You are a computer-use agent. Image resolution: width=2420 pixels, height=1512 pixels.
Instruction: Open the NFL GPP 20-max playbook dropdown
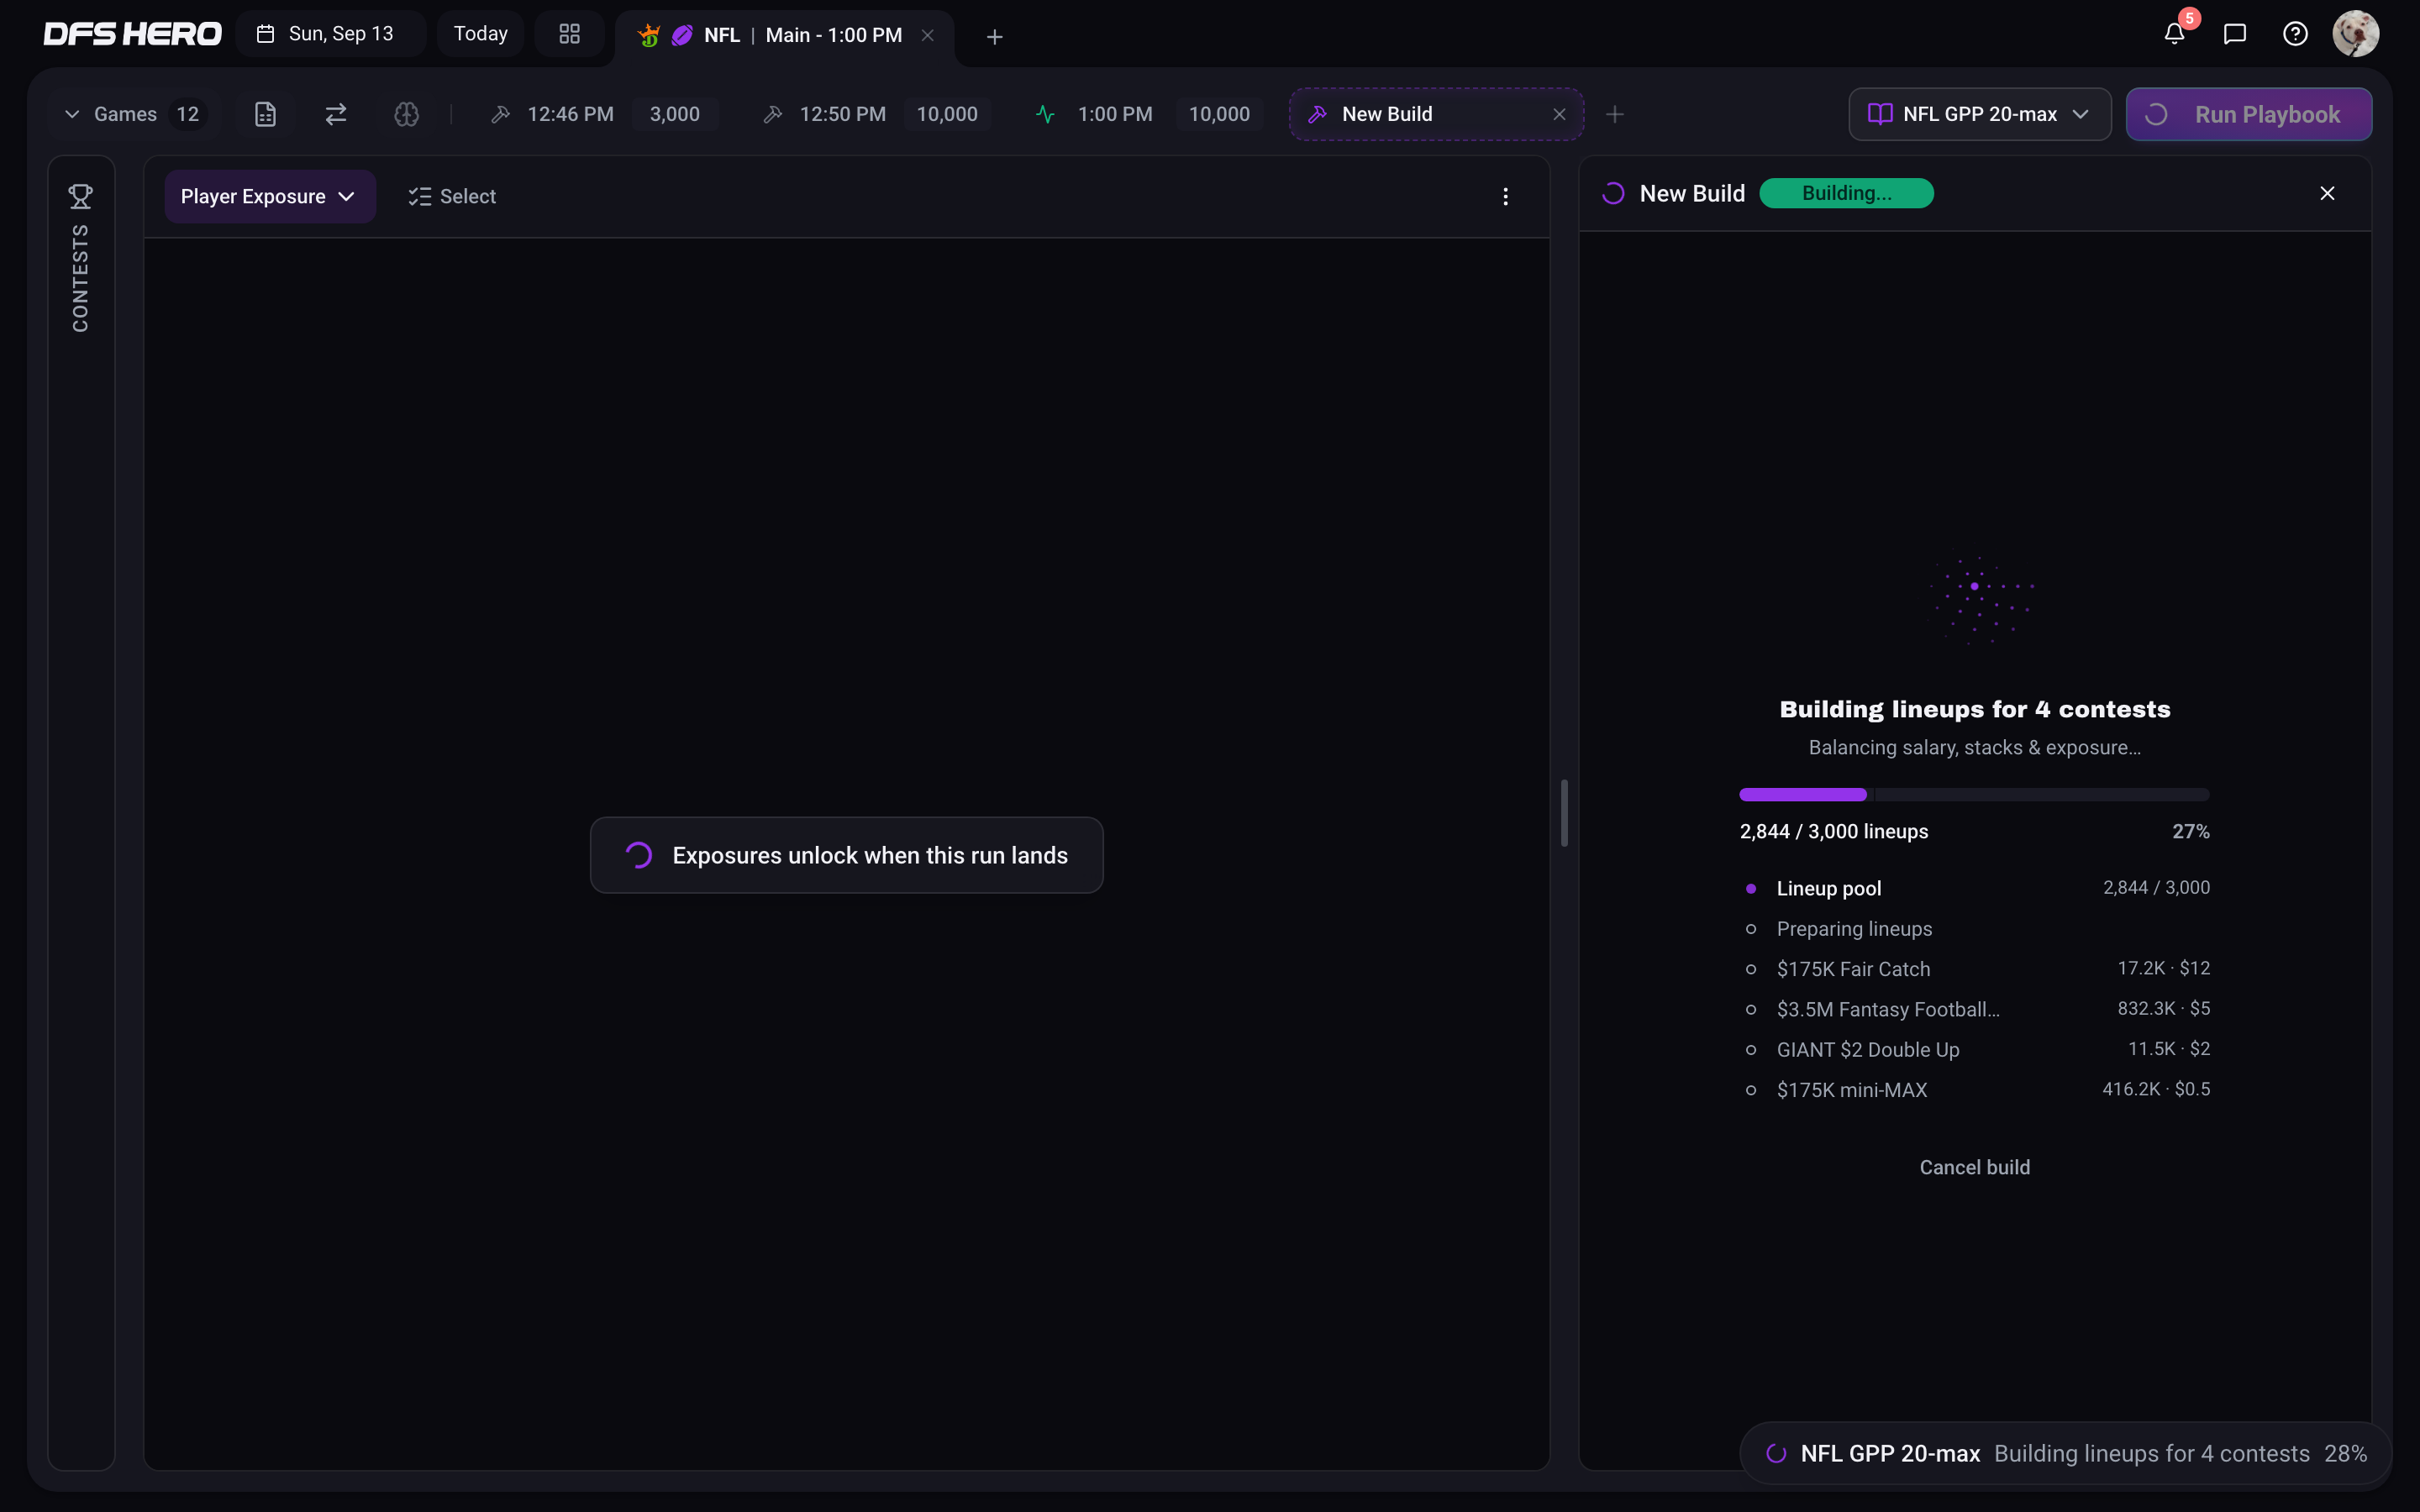pos(1979,114)
